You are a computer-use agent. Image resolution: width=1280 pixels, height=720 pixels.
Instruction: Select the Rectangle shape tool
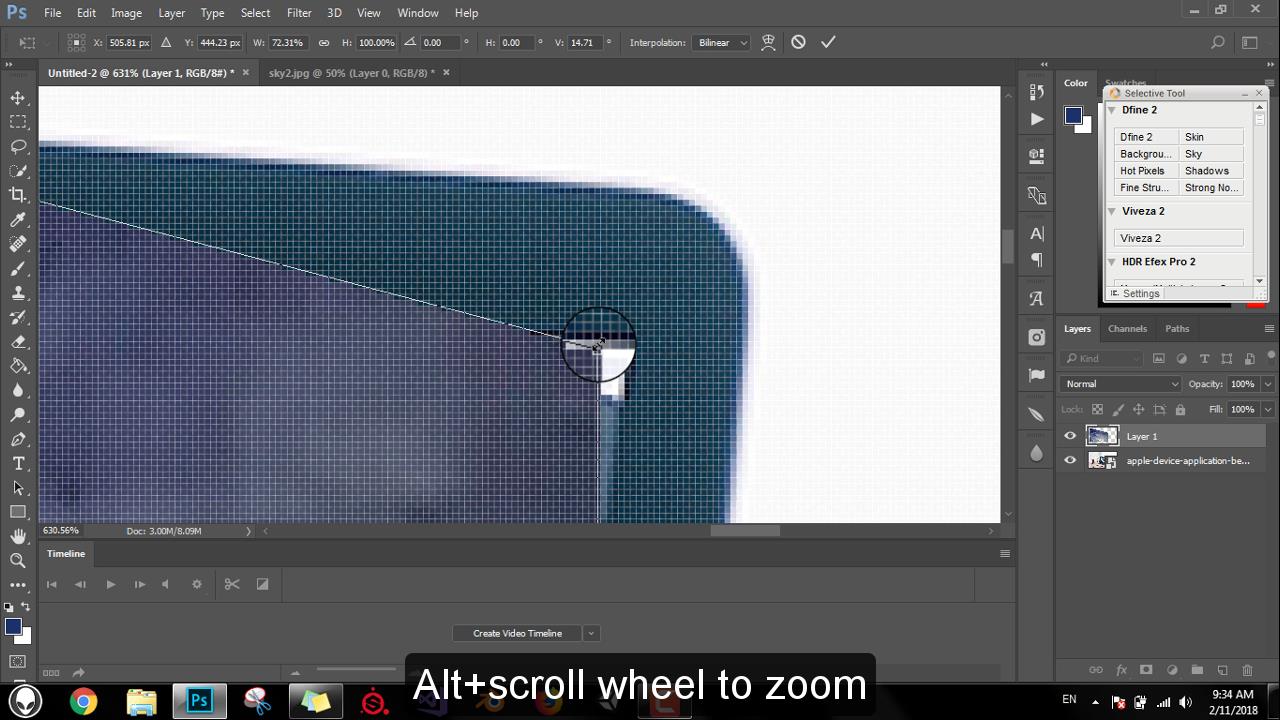point(18,512)
